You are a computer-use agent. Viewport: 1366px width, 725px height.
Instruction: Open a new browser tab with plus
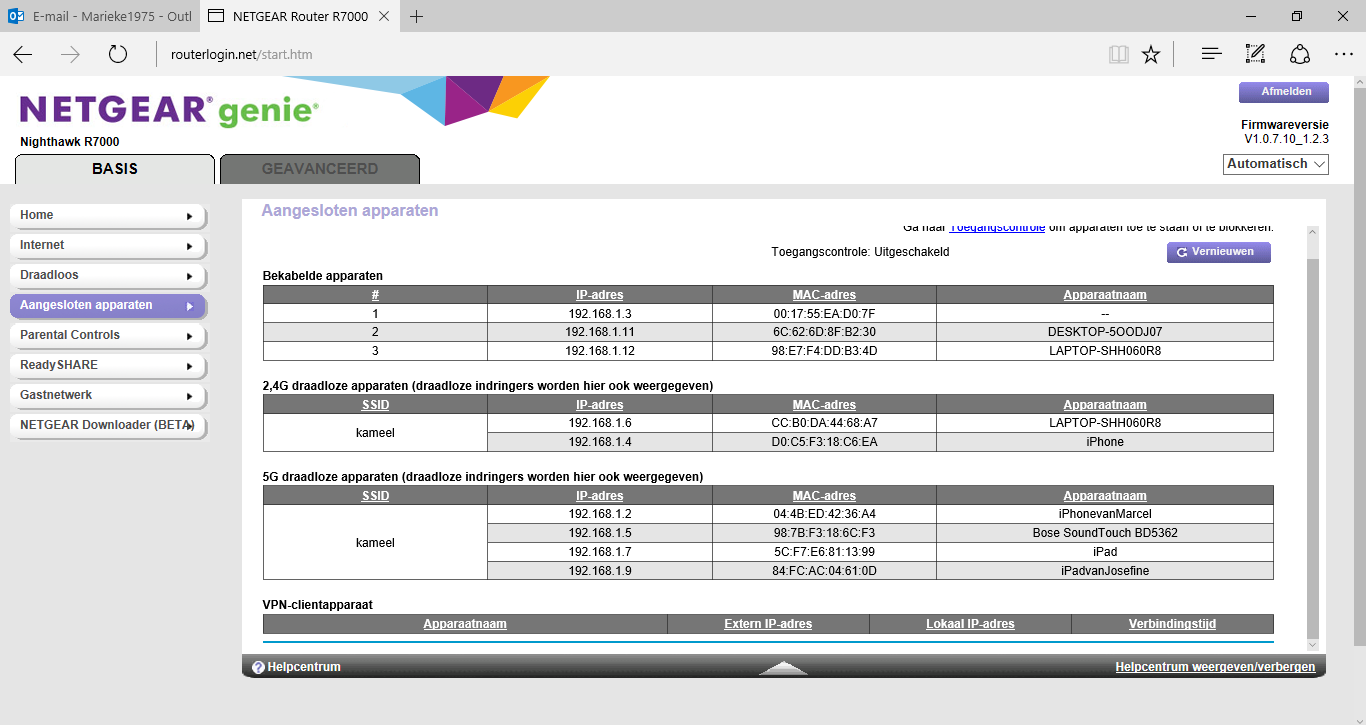coord(417,16)
